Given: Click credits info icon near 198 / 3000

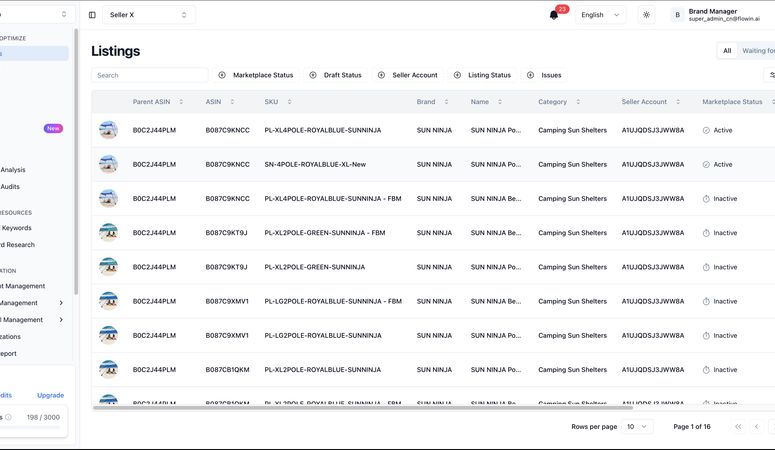Looking at the screenshot, I should [x=8, y=417].
